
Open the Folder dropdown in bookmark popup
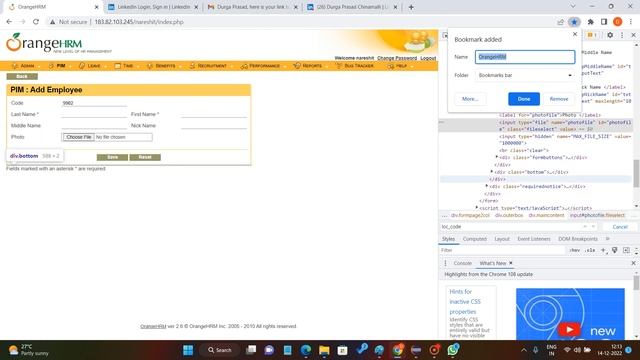click(x=525, y=76)
